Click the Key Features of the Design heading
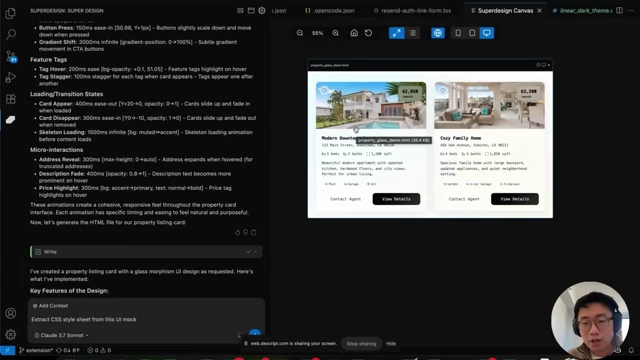 coord(69,291)
